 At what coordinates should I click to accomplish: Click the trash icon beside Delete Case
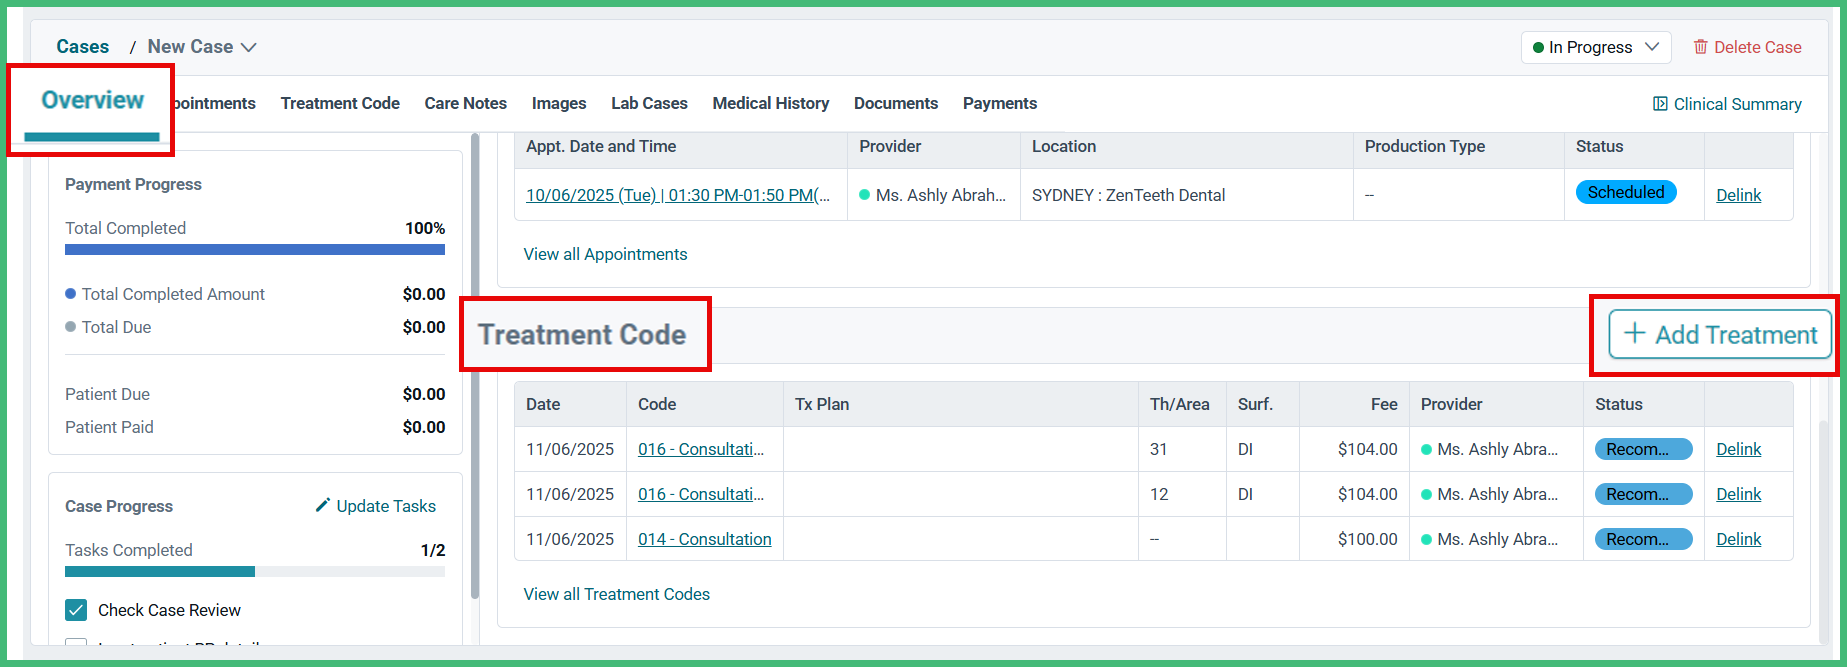point(1700,47)
